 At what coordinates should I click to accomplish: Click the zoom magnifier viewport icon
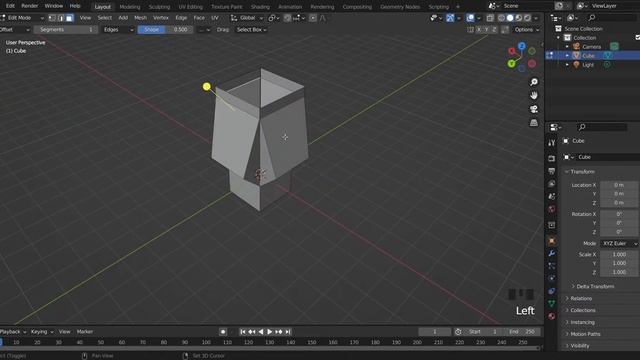(x=533, y=82)
